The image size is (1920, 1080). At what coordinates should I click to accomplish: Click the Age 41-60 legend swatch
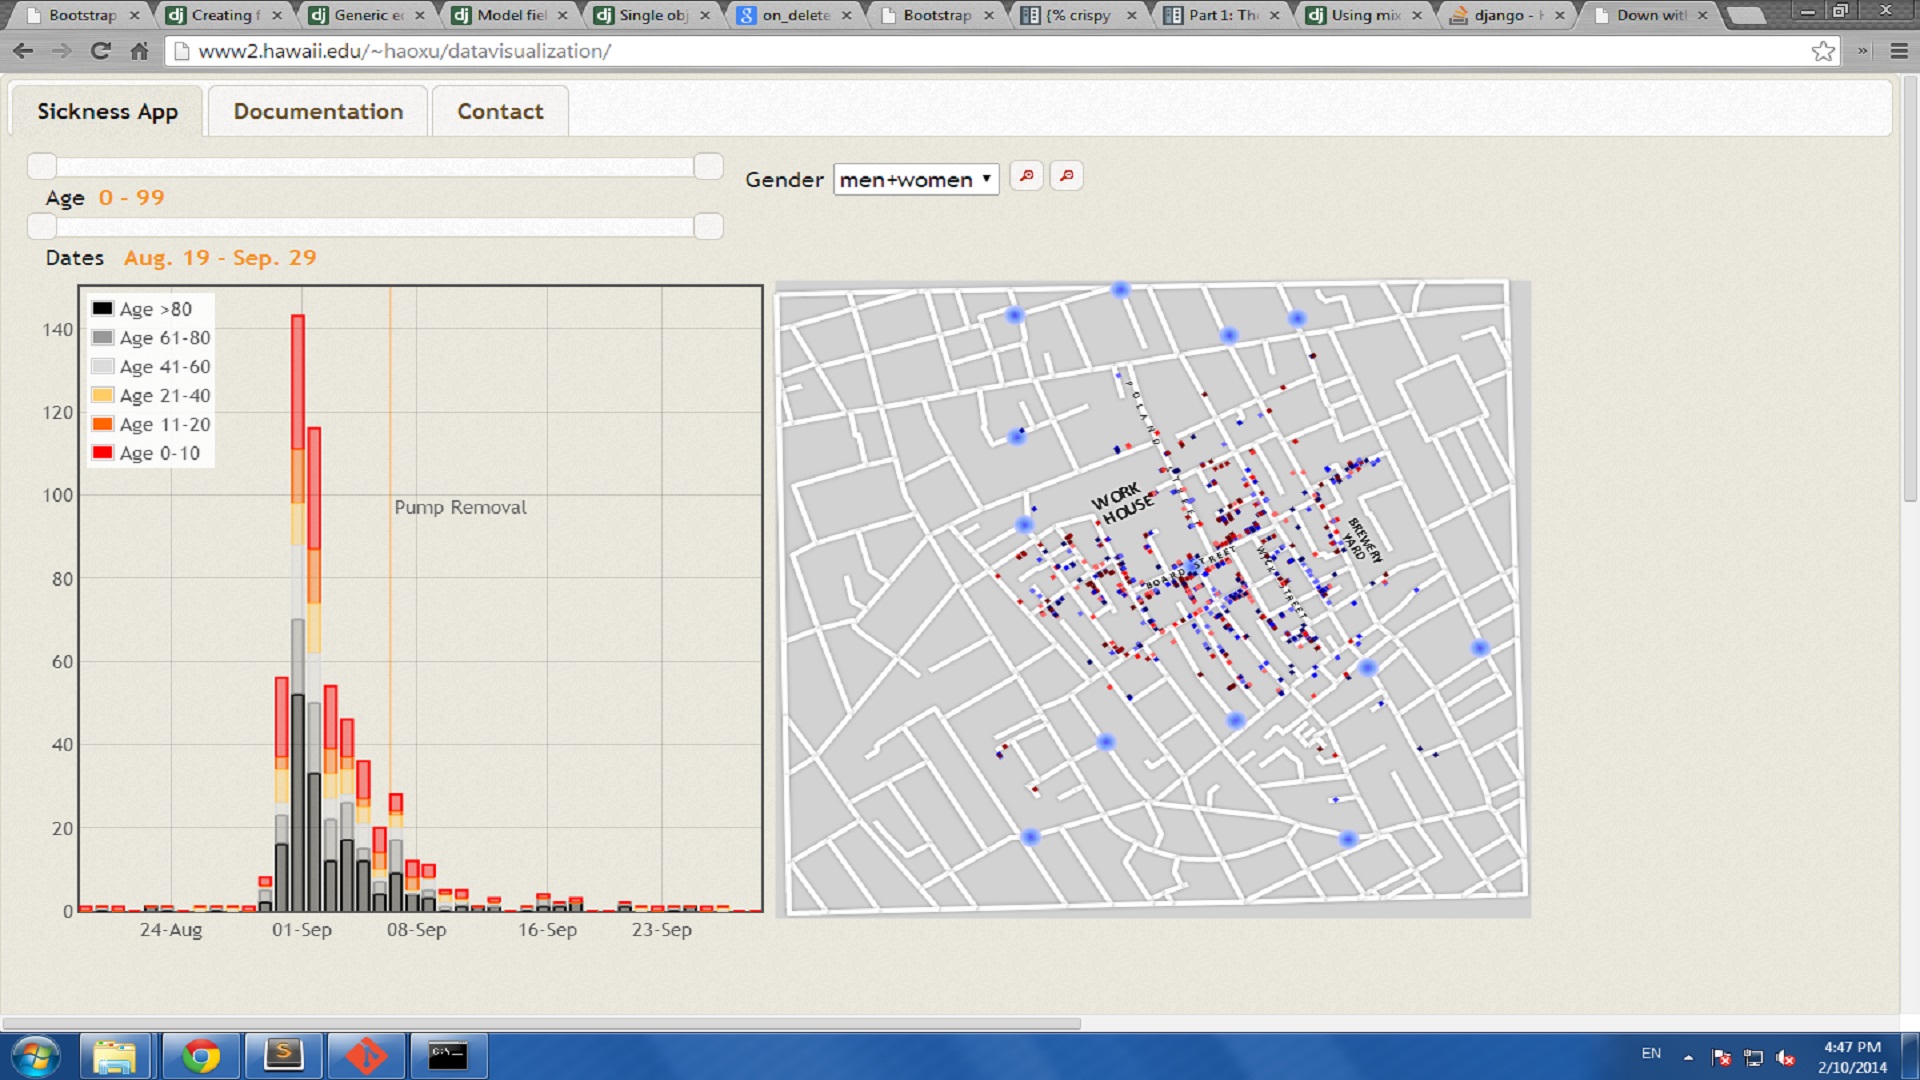click(103, 367)
